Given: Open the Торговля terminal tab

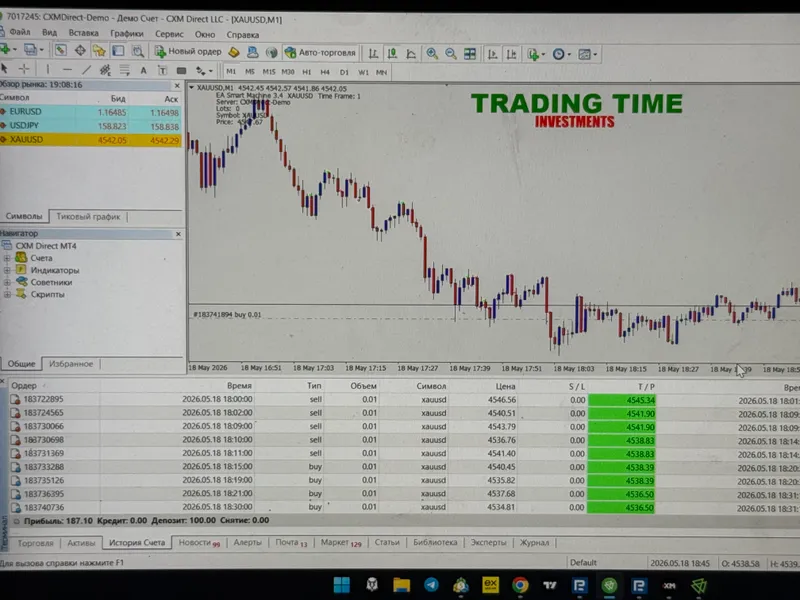Looking at the screenshot, I should 35,543.
